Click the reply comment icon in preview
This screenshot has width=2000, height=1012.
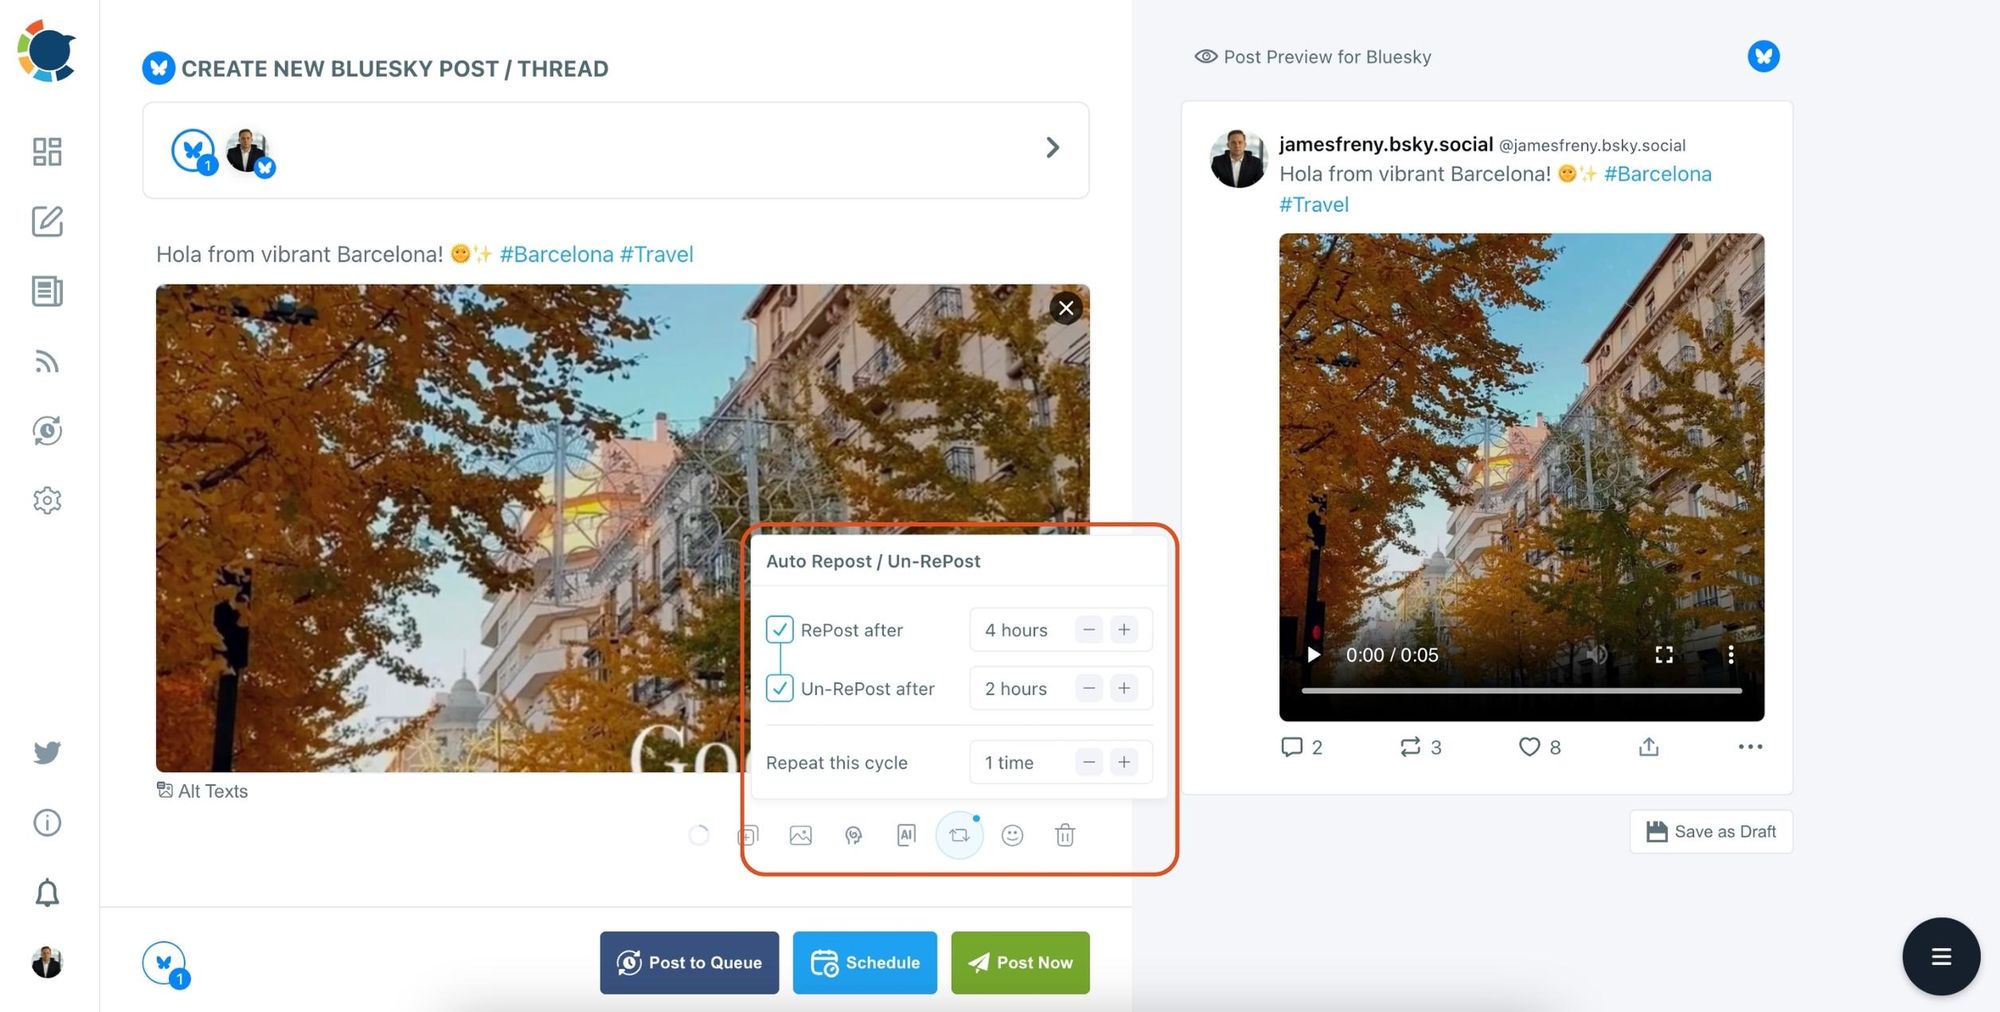point(1292,747)
